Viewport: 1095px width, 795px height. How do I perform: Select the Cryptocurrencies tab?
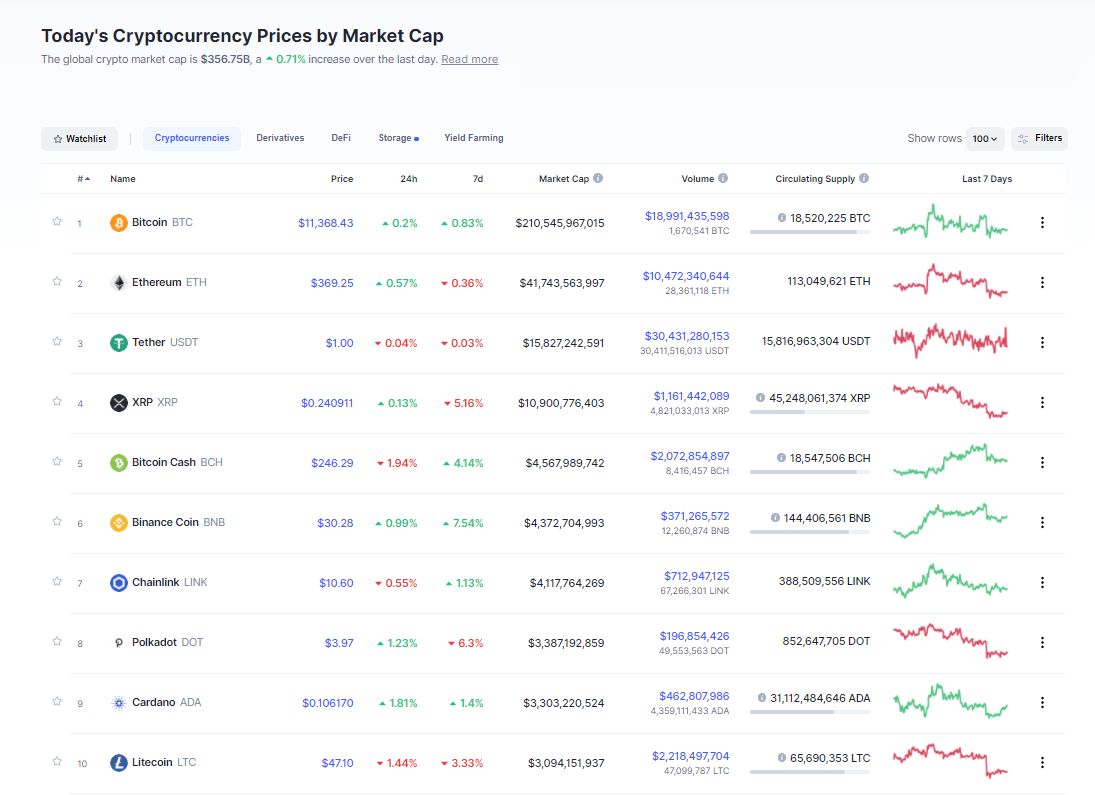coord(192,138)
